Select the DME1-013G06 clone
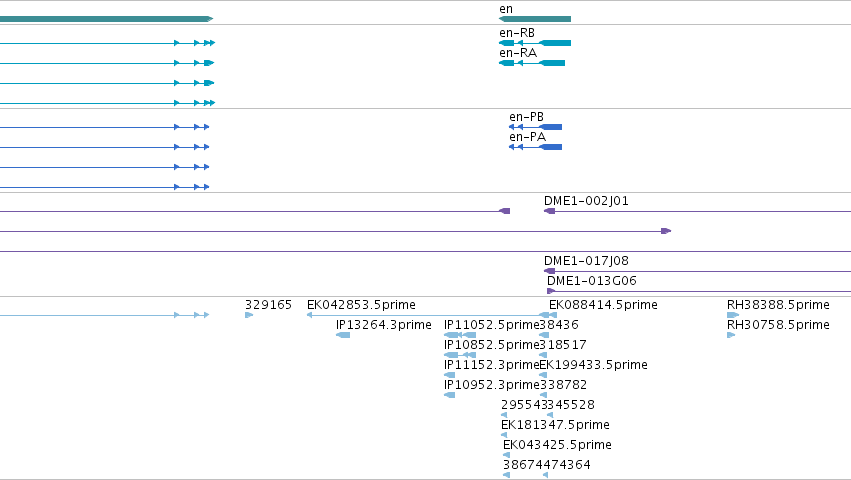This screenshot has width=851, height=480. pos(699,292)
